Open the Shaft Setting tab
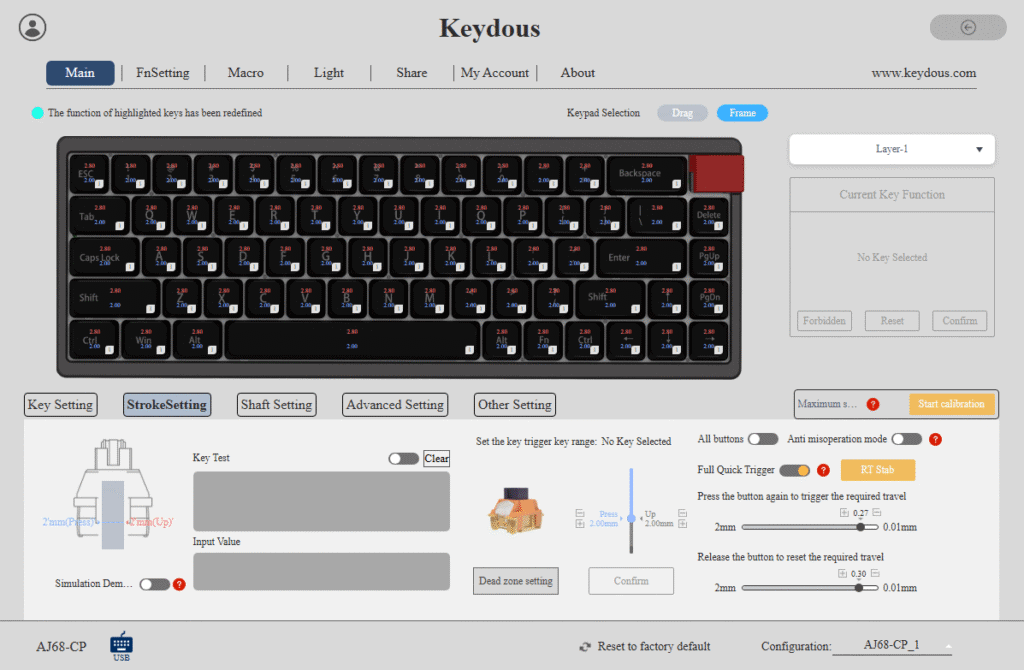This screenshot has width=1024, height=670. tap(276, 405)
